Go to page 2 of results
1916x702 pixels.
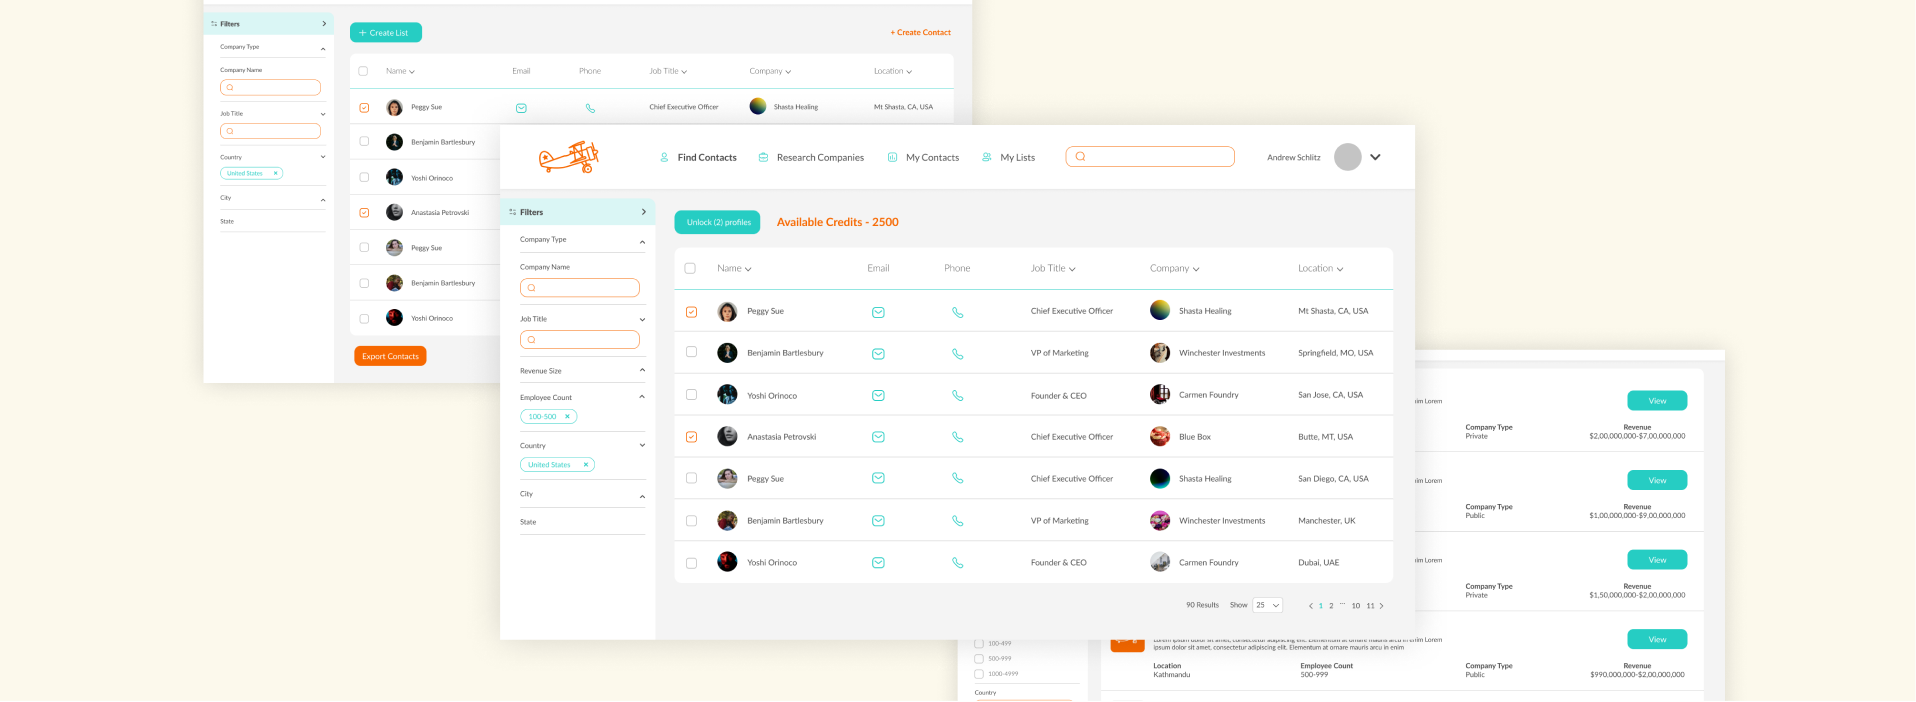point(1331,606)
